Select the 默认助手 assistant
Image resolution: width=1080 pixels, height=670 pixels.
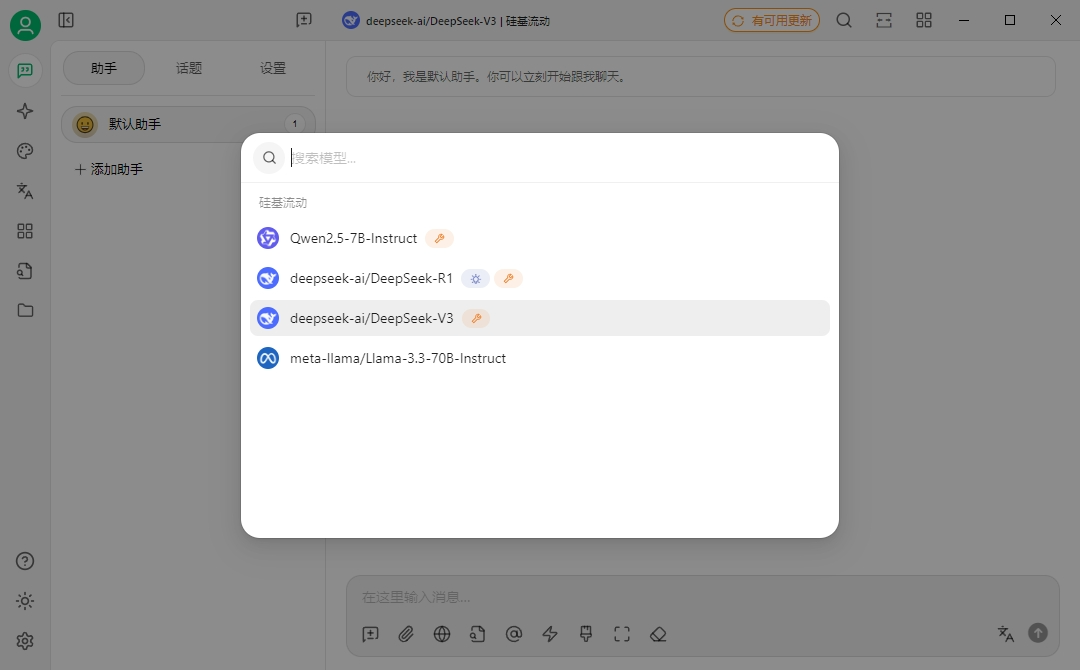pyautogui.click(x=188, y=125)
